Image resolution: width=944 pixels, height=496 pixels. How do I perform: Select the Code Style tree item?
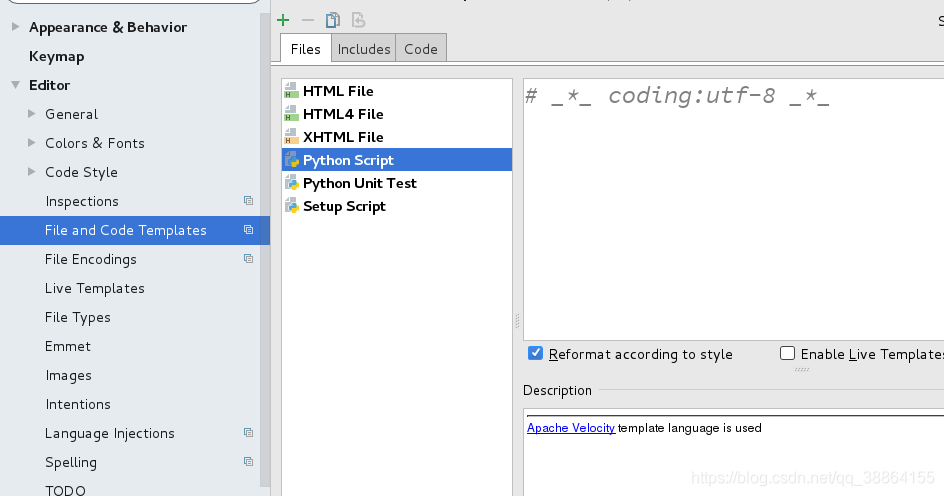point(81,172)
